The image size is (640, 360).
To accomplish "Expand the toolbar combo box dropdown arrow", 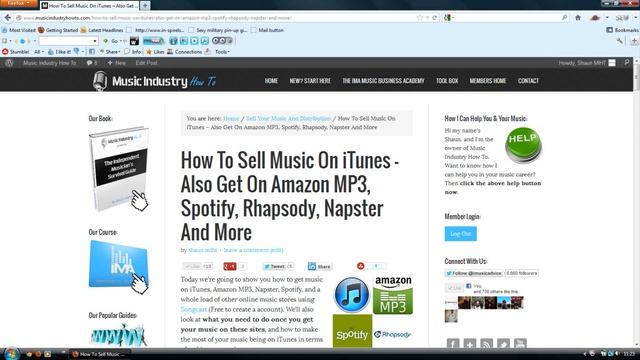I will [x=95, y=41].
